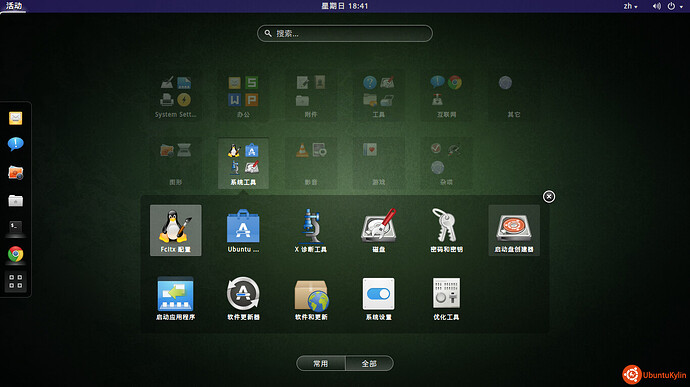Open the 附件 accessories folder
Image resolution: width=690 pixels, height=387 pixels.
click(x=311, y=96)
